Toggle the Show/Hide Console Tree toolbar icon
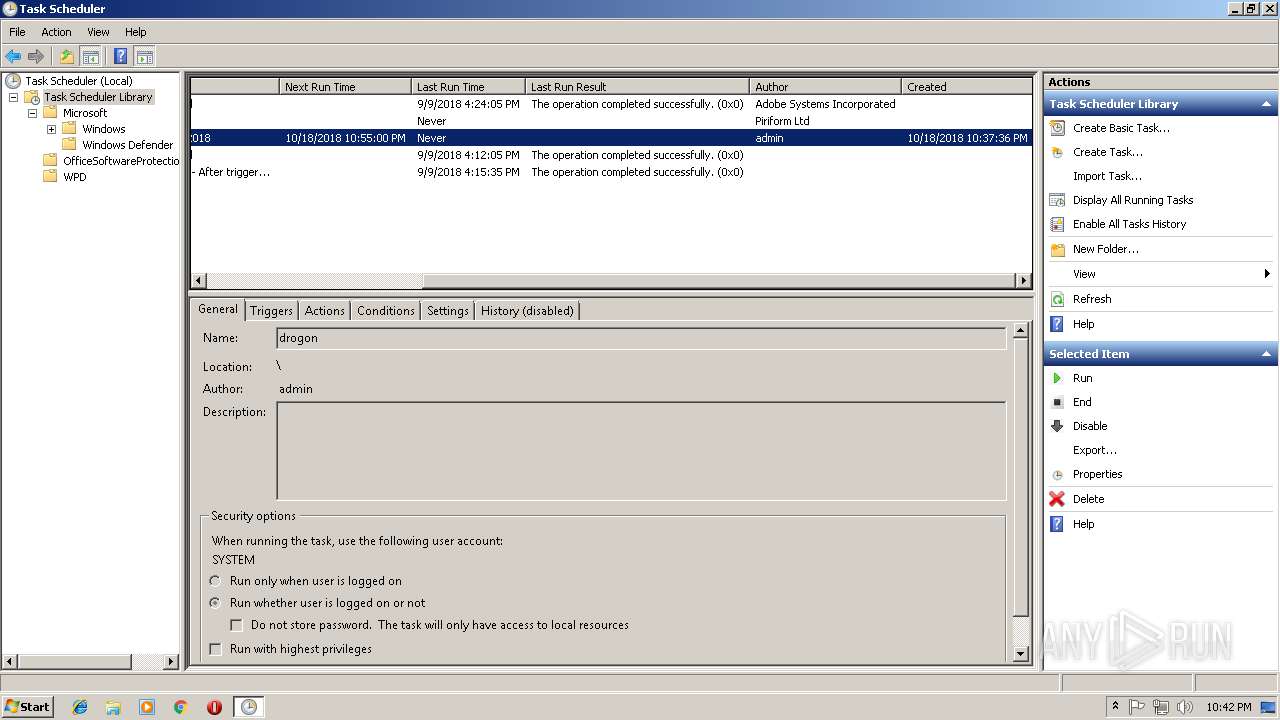 tap(90, 57)
